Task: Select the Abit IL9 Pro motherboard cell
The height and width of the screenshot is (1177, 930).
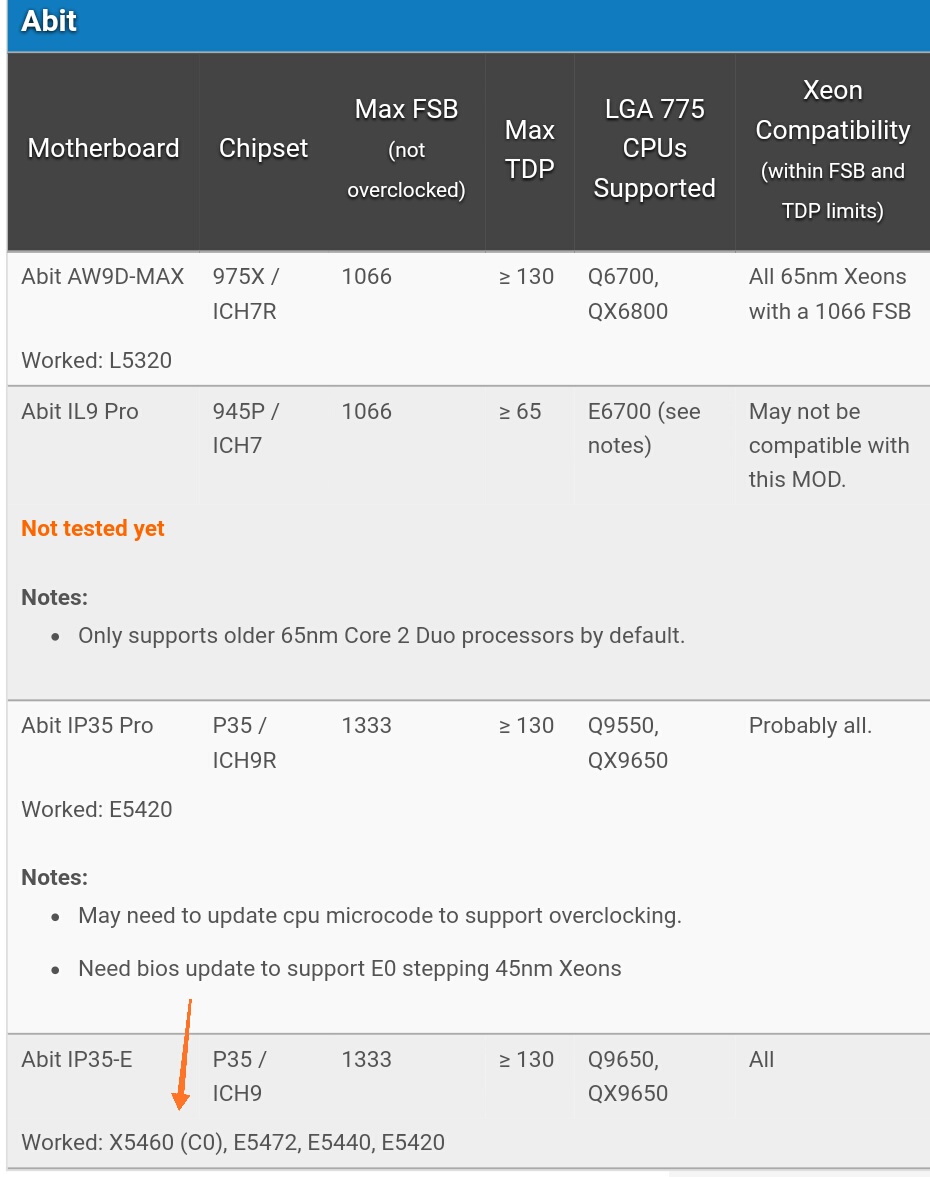Action: 80,412
